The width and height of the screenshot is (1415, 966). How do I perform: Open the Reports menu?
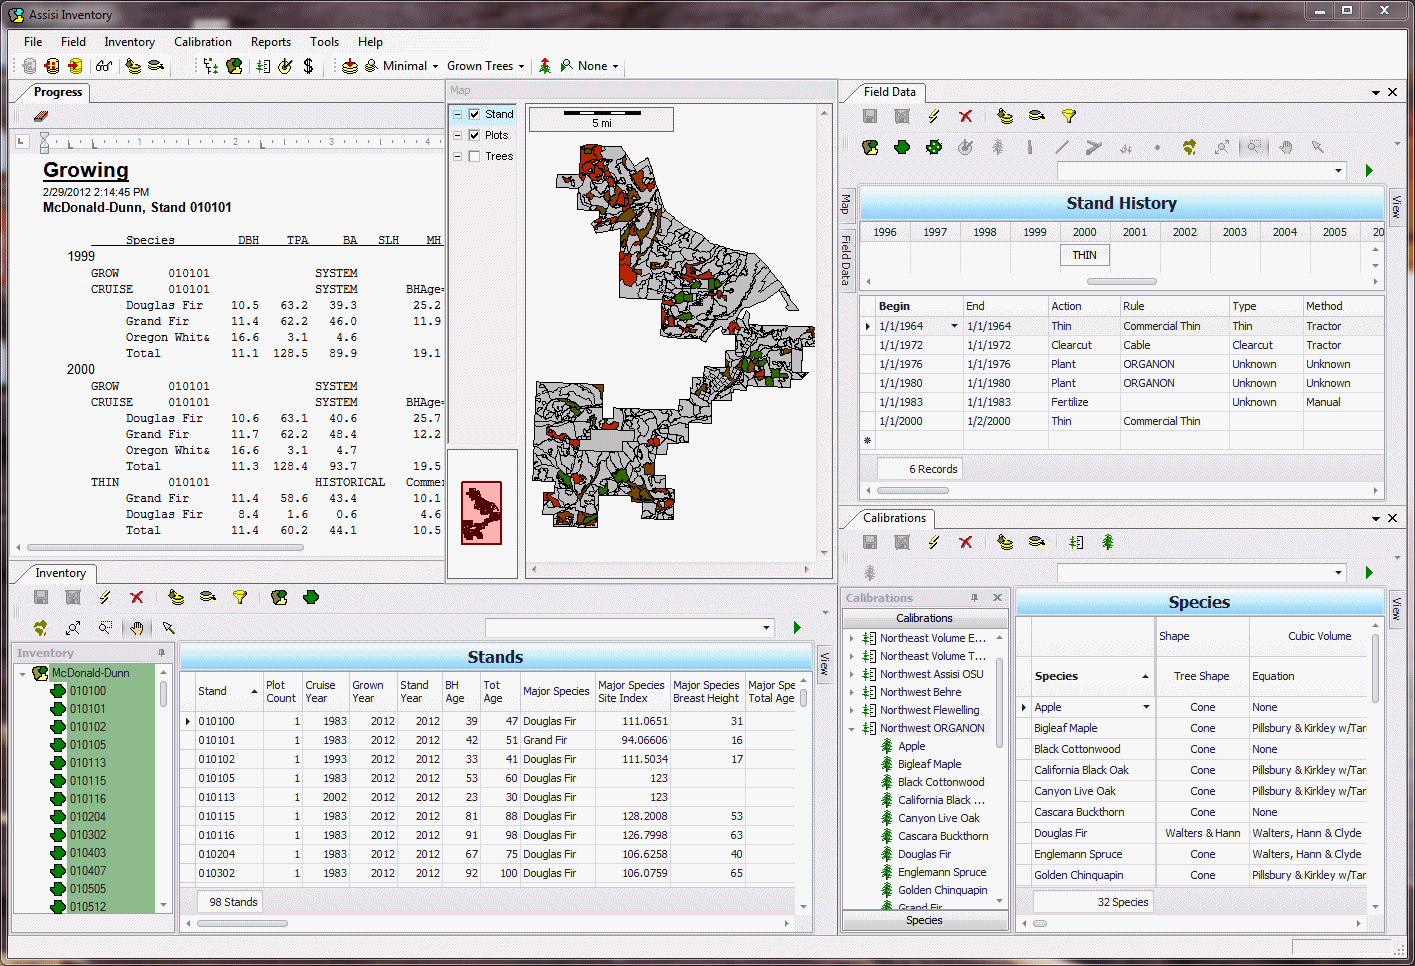pos(271,42)
